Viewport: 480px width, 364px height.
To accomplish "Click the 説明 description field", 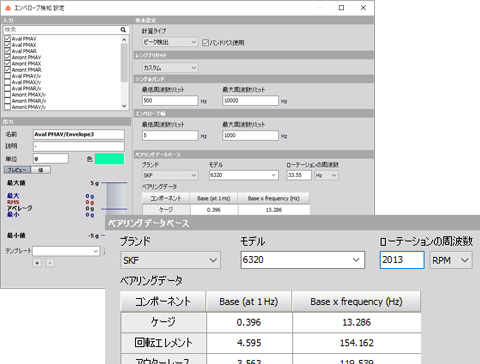I will click(79, 146).
